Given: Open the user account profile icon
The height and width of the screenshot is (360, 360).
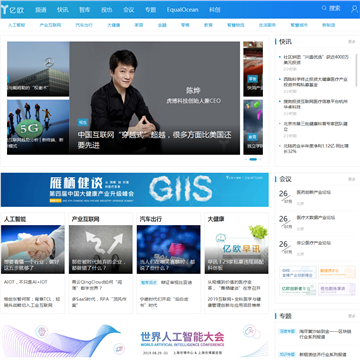Looking at the screenshot, I should [354, 9].
